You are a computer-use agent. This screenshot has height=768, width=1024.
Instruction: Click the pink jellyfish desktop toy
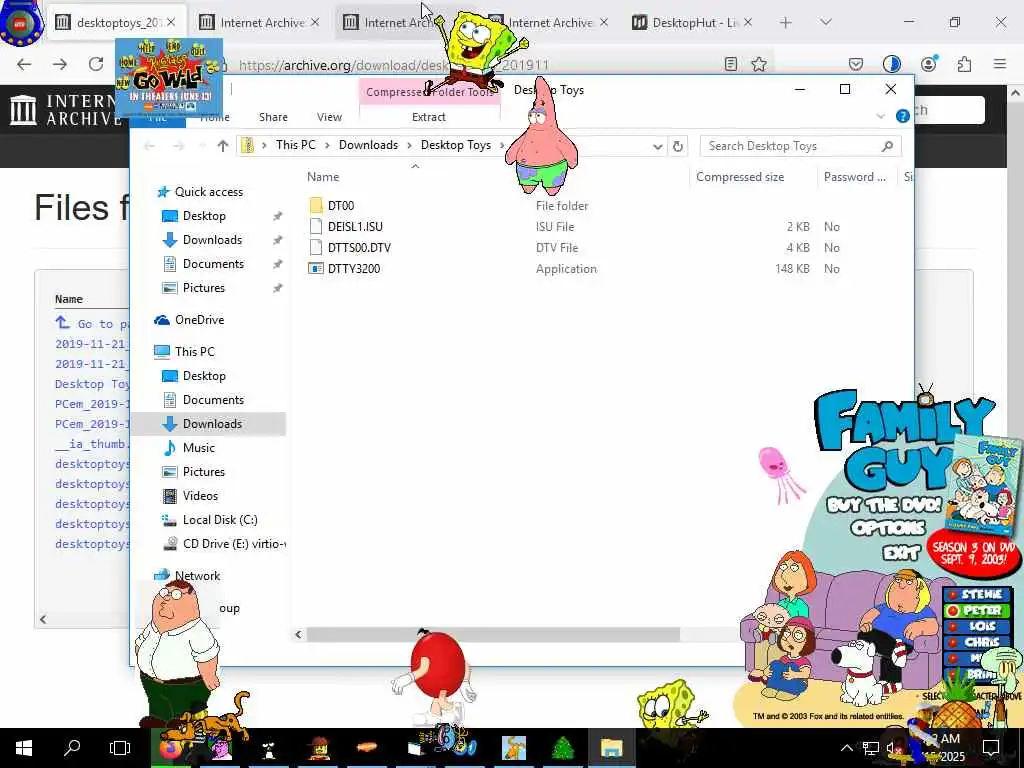tap(780, 474)
